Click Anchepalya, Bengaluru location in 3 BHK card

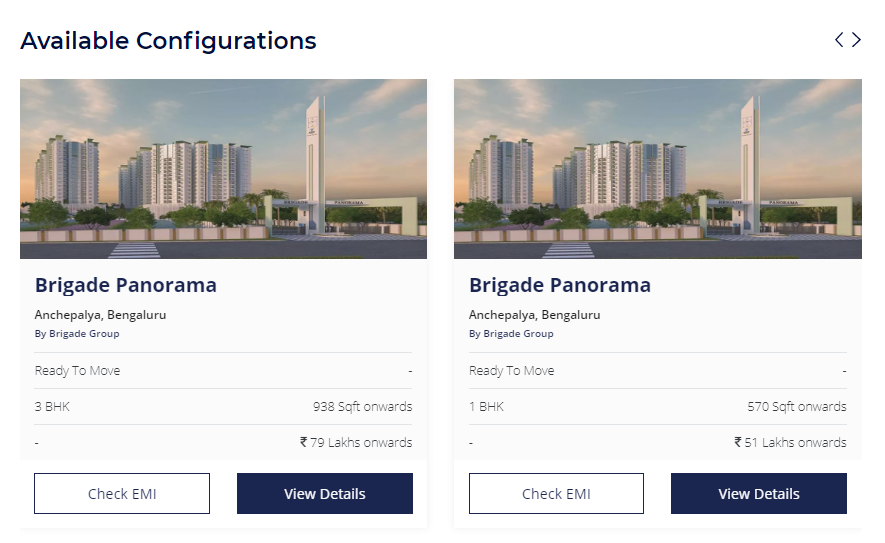[x=100, y=314]
